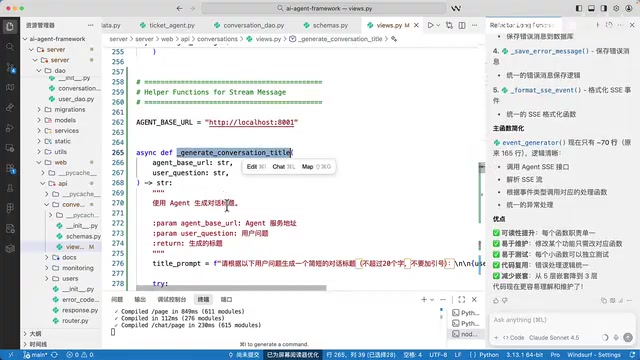This screenshot has height=360, width=640.
Task: Open the run button dropdown arrow
Action: (438, 25)
